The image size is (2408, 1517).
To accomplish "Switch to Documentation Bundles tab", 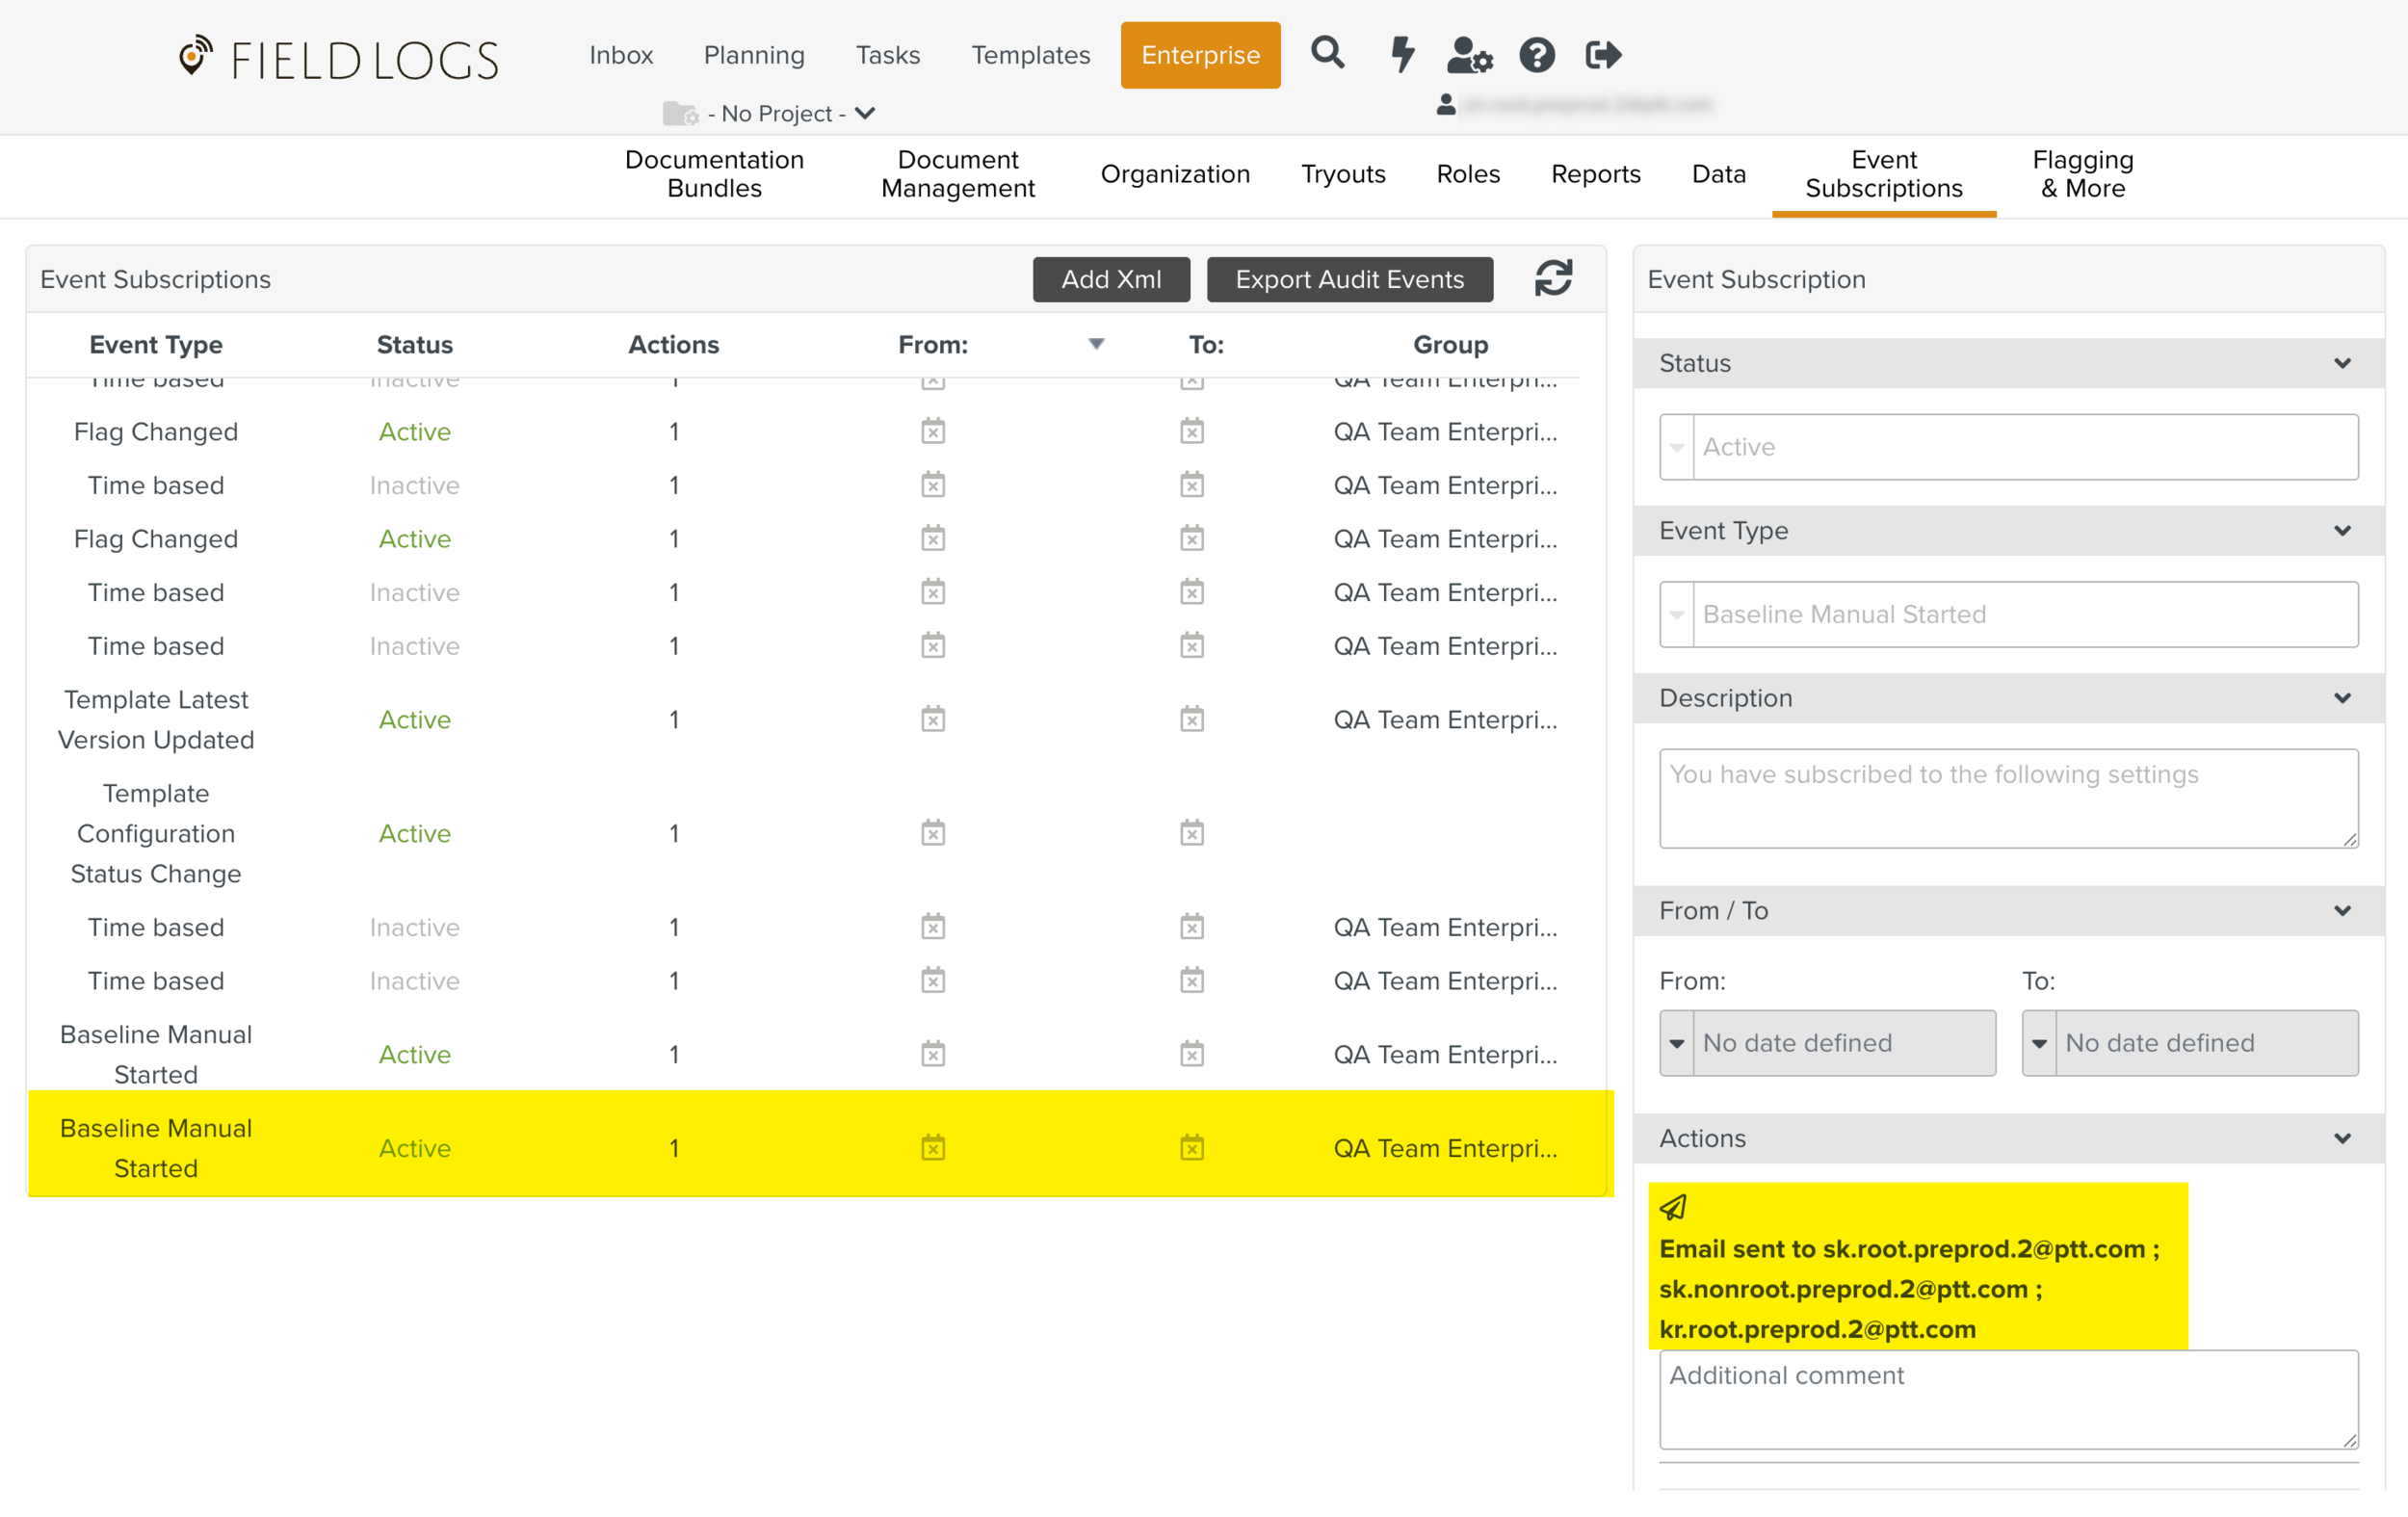I will coord(714,174).
